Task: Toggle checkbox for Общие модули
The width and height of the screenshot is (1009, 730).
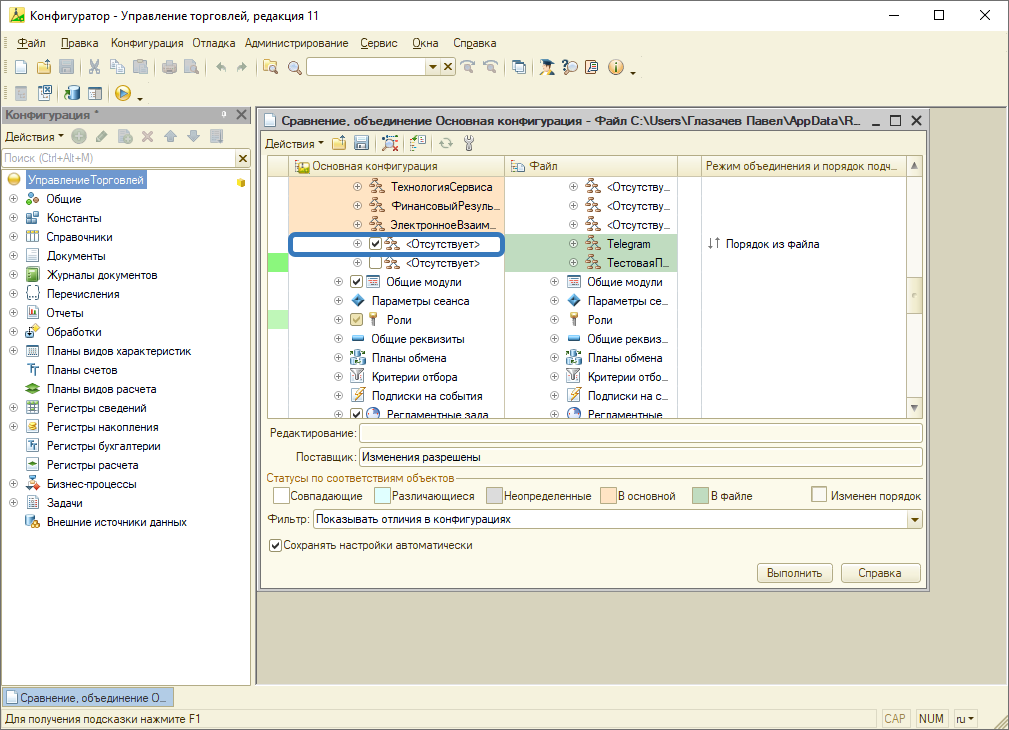Action: (356, 282)
